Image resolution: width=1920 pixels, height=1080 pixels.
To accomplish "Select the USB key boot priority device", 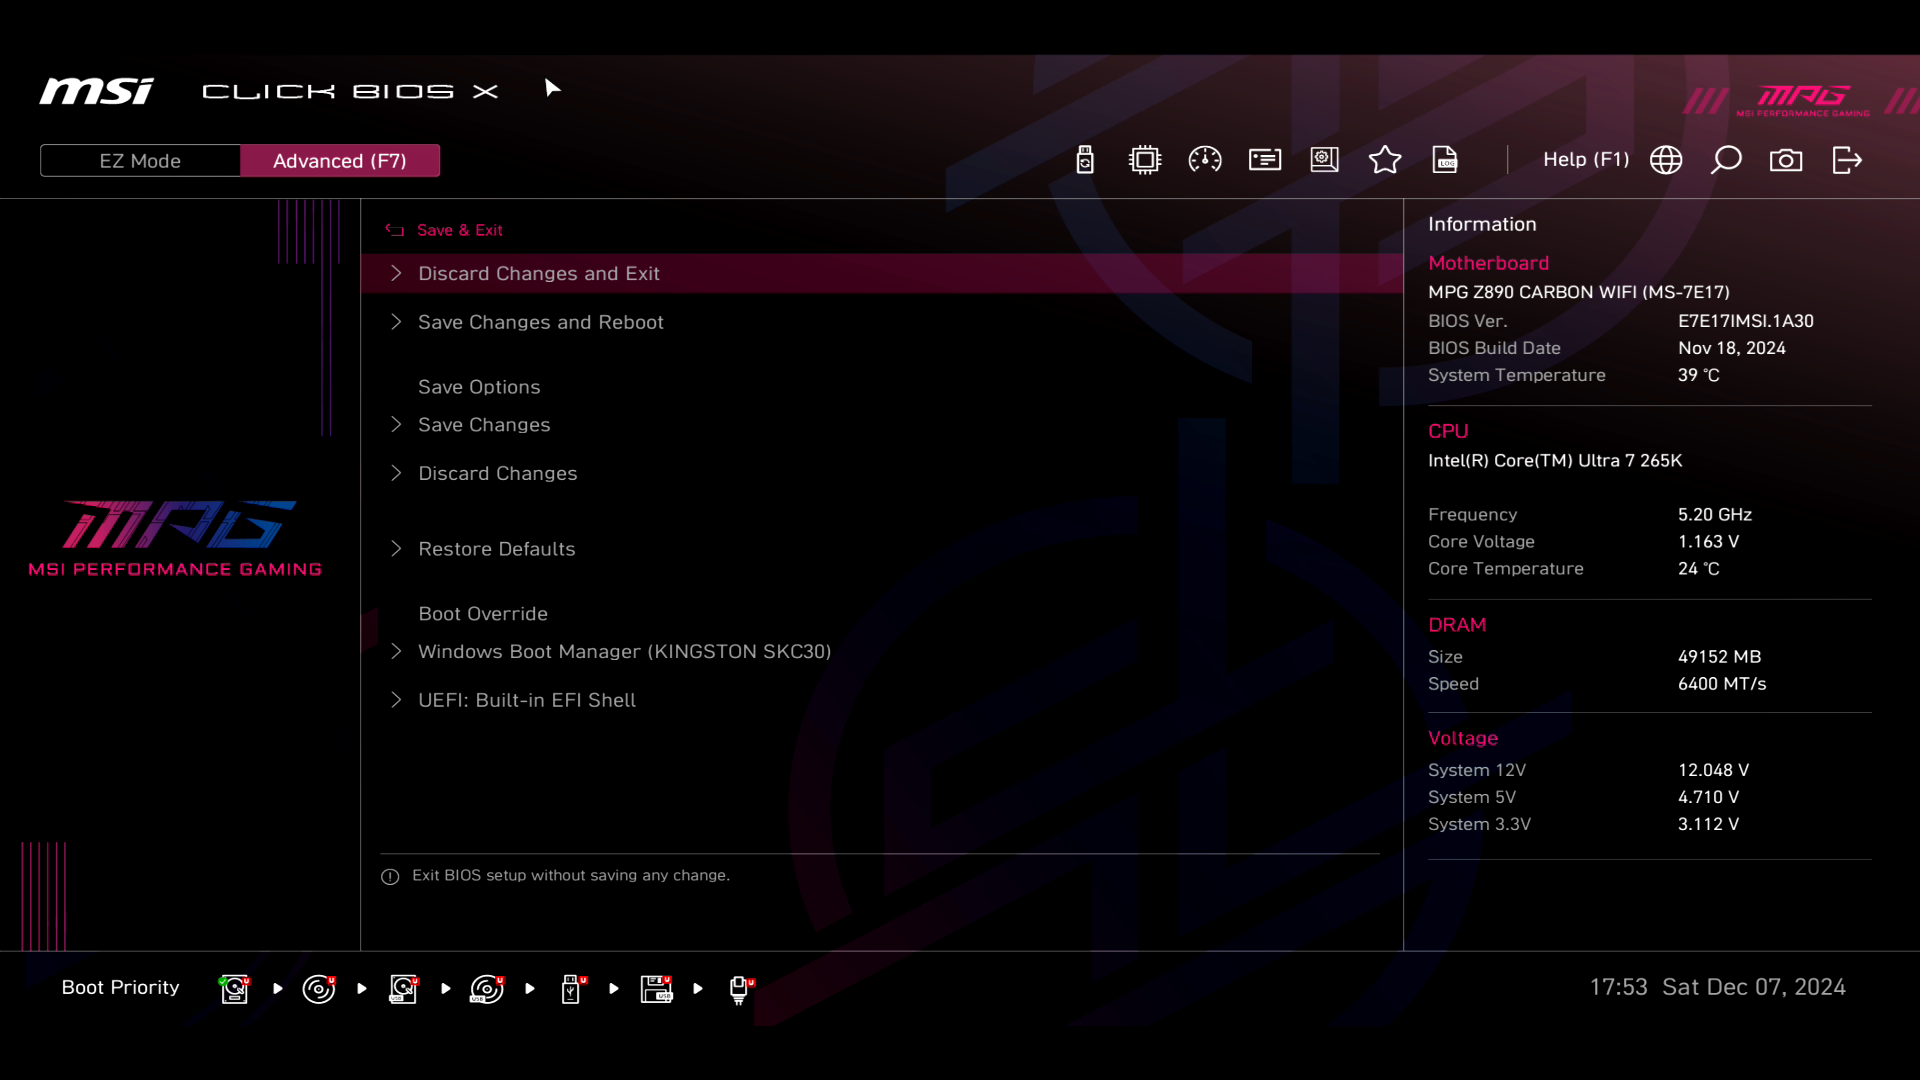I will [x=572, y=989].
